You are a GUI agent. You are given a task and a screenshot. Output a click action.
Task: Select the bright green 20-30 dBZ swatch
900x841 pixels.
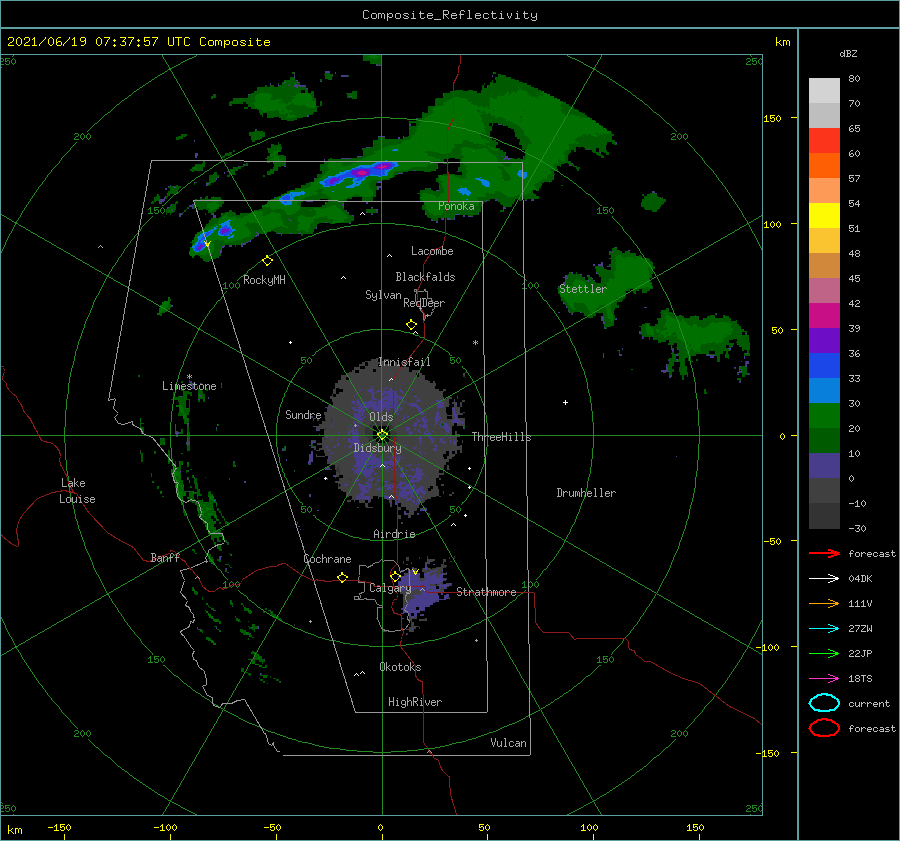(x=824, y=416)
